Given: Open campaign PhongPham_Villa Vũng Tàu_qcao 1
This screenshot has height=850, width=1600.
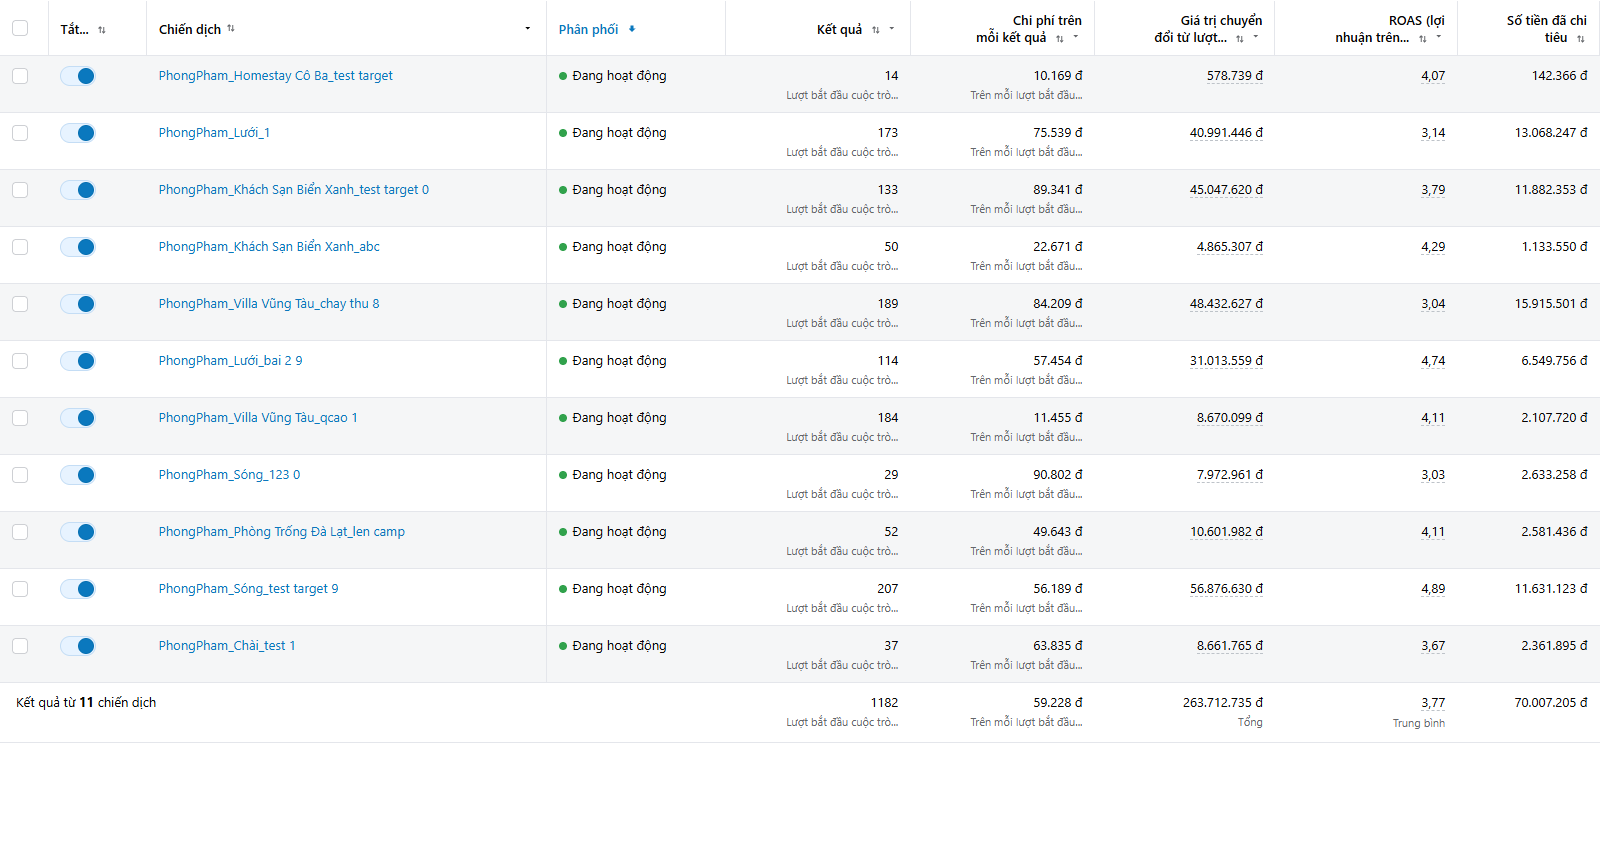Looking at the screenshot, I should pos(257,418).
